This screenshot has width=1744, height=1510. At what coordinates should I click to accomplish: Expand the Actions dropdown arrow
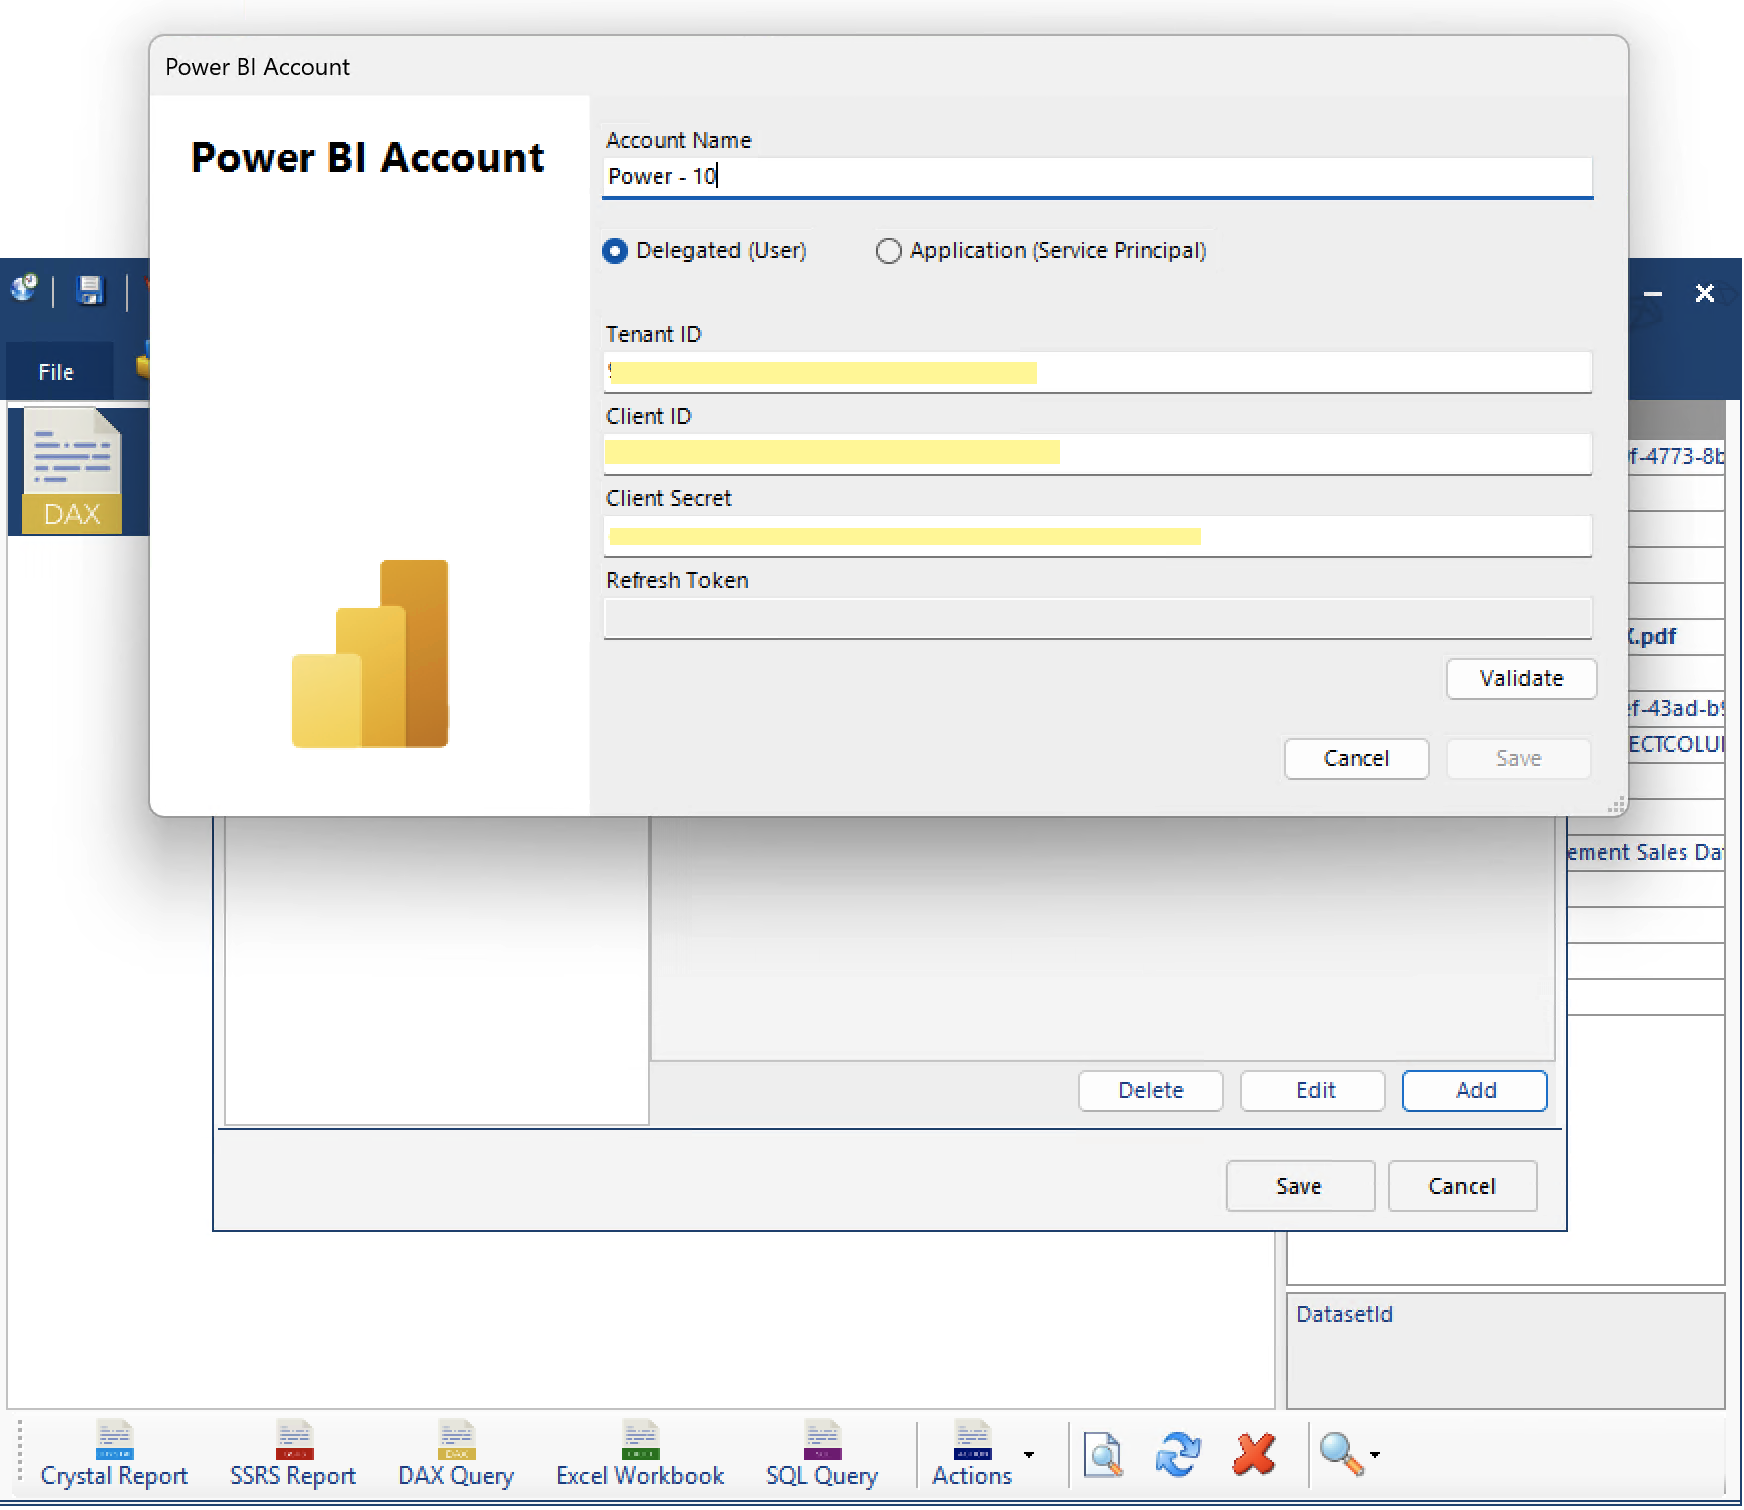click(1029, 1455)
